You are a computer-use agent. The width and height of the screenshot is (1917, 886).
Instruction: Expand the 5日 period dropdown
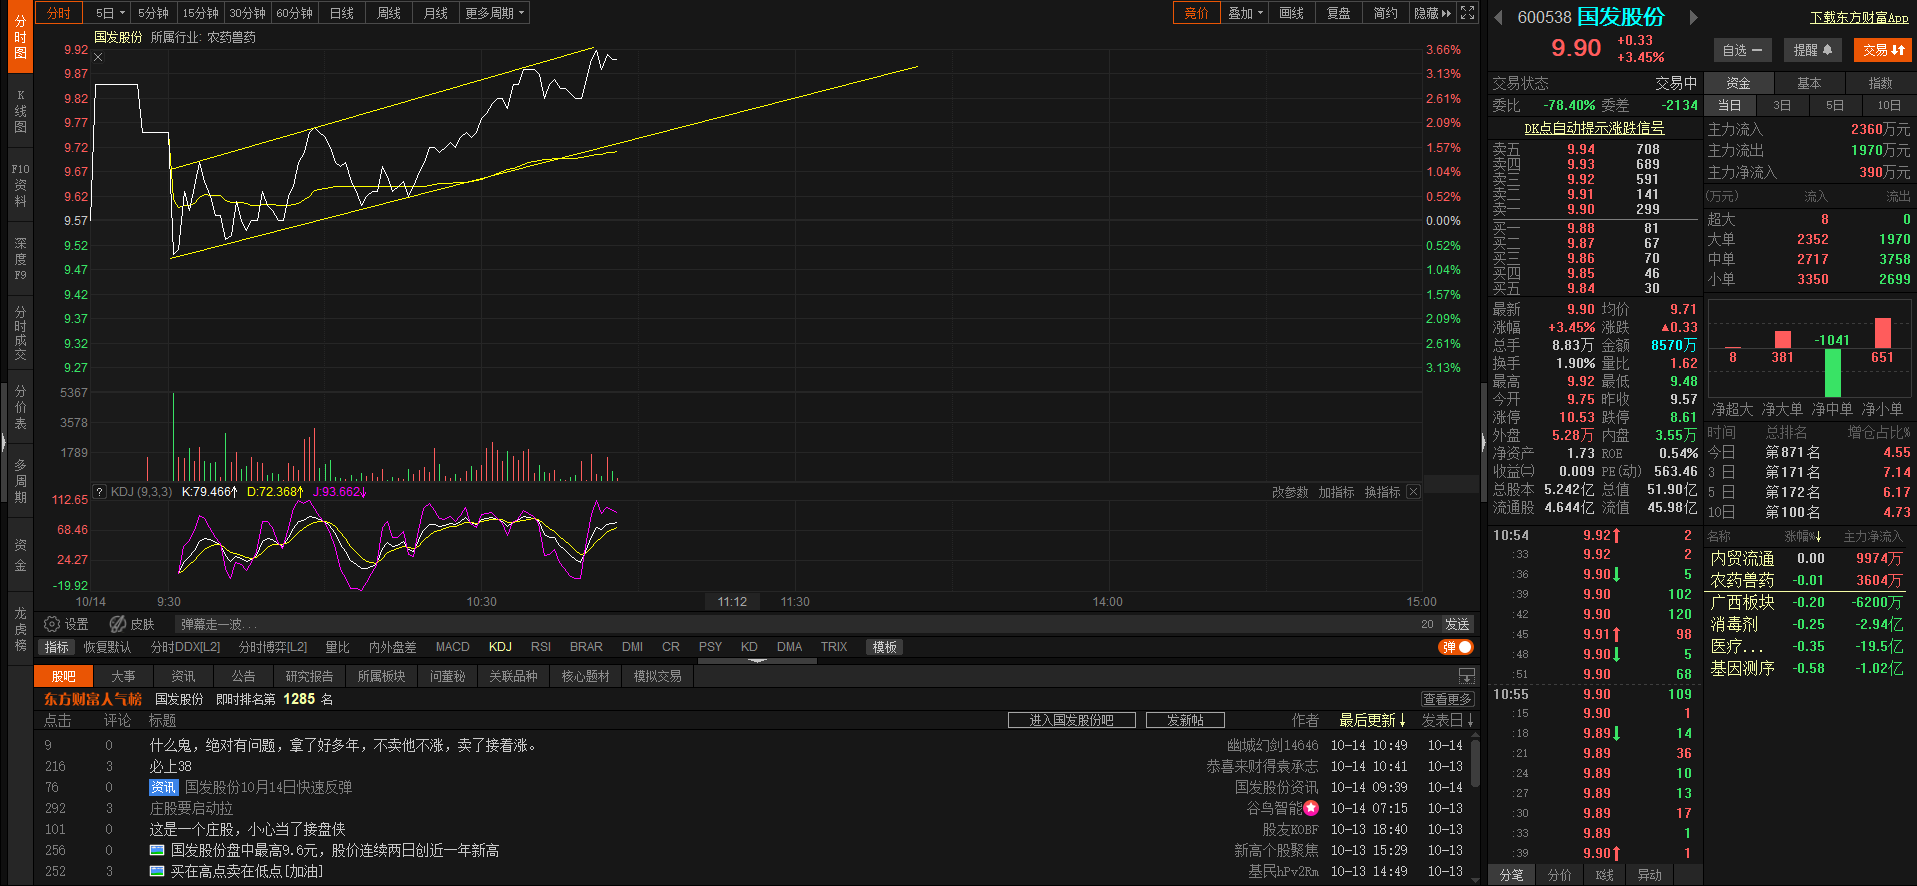click(x=110, y=13)
